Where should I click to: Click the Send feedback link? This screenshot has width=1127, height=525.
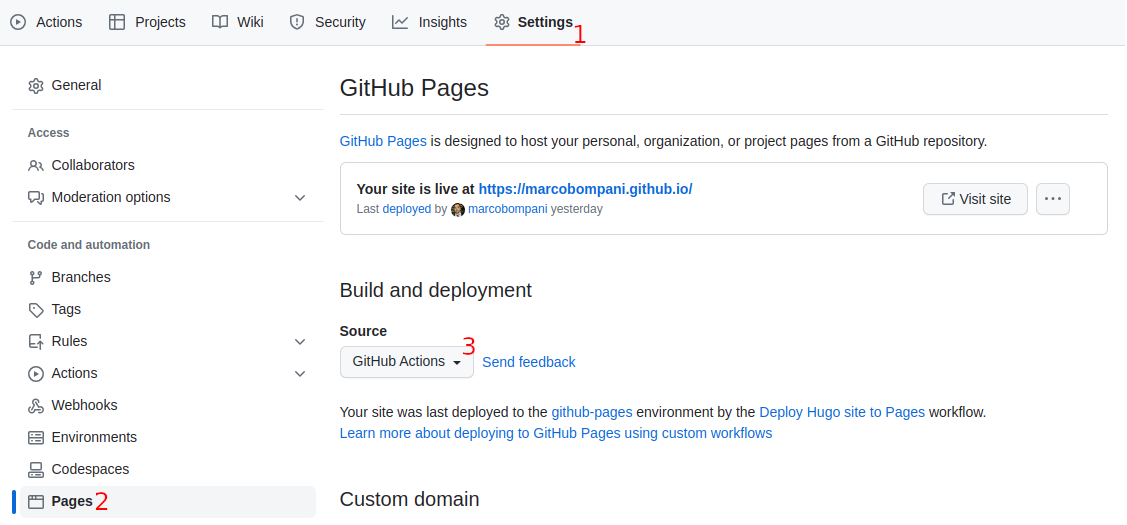[x=529, y=362]
